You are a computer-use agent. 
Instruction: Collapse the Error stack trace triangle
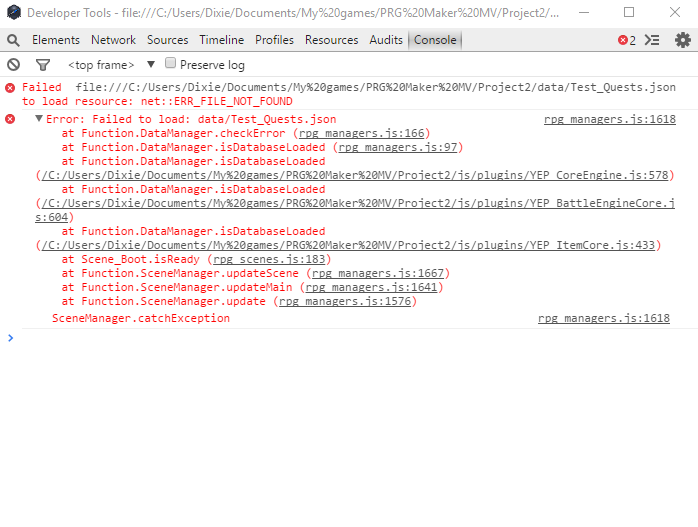(39, 118)
